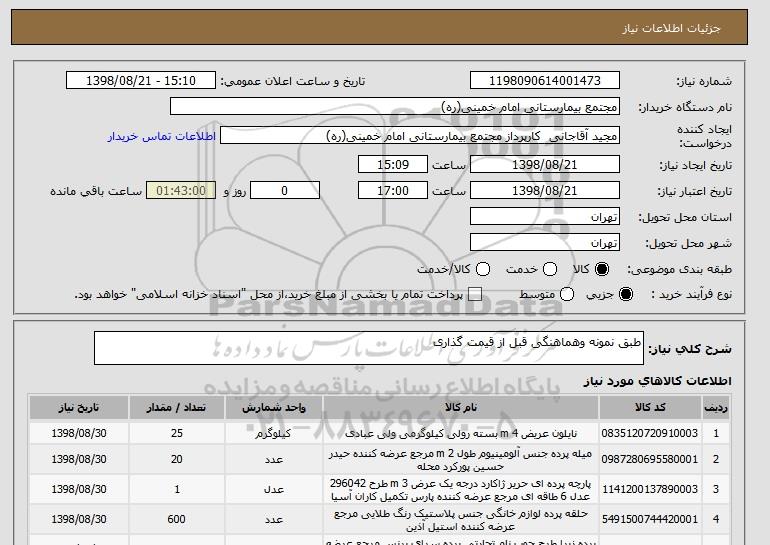Click the نایلون عریض product name in row 1

click(461, 434)
